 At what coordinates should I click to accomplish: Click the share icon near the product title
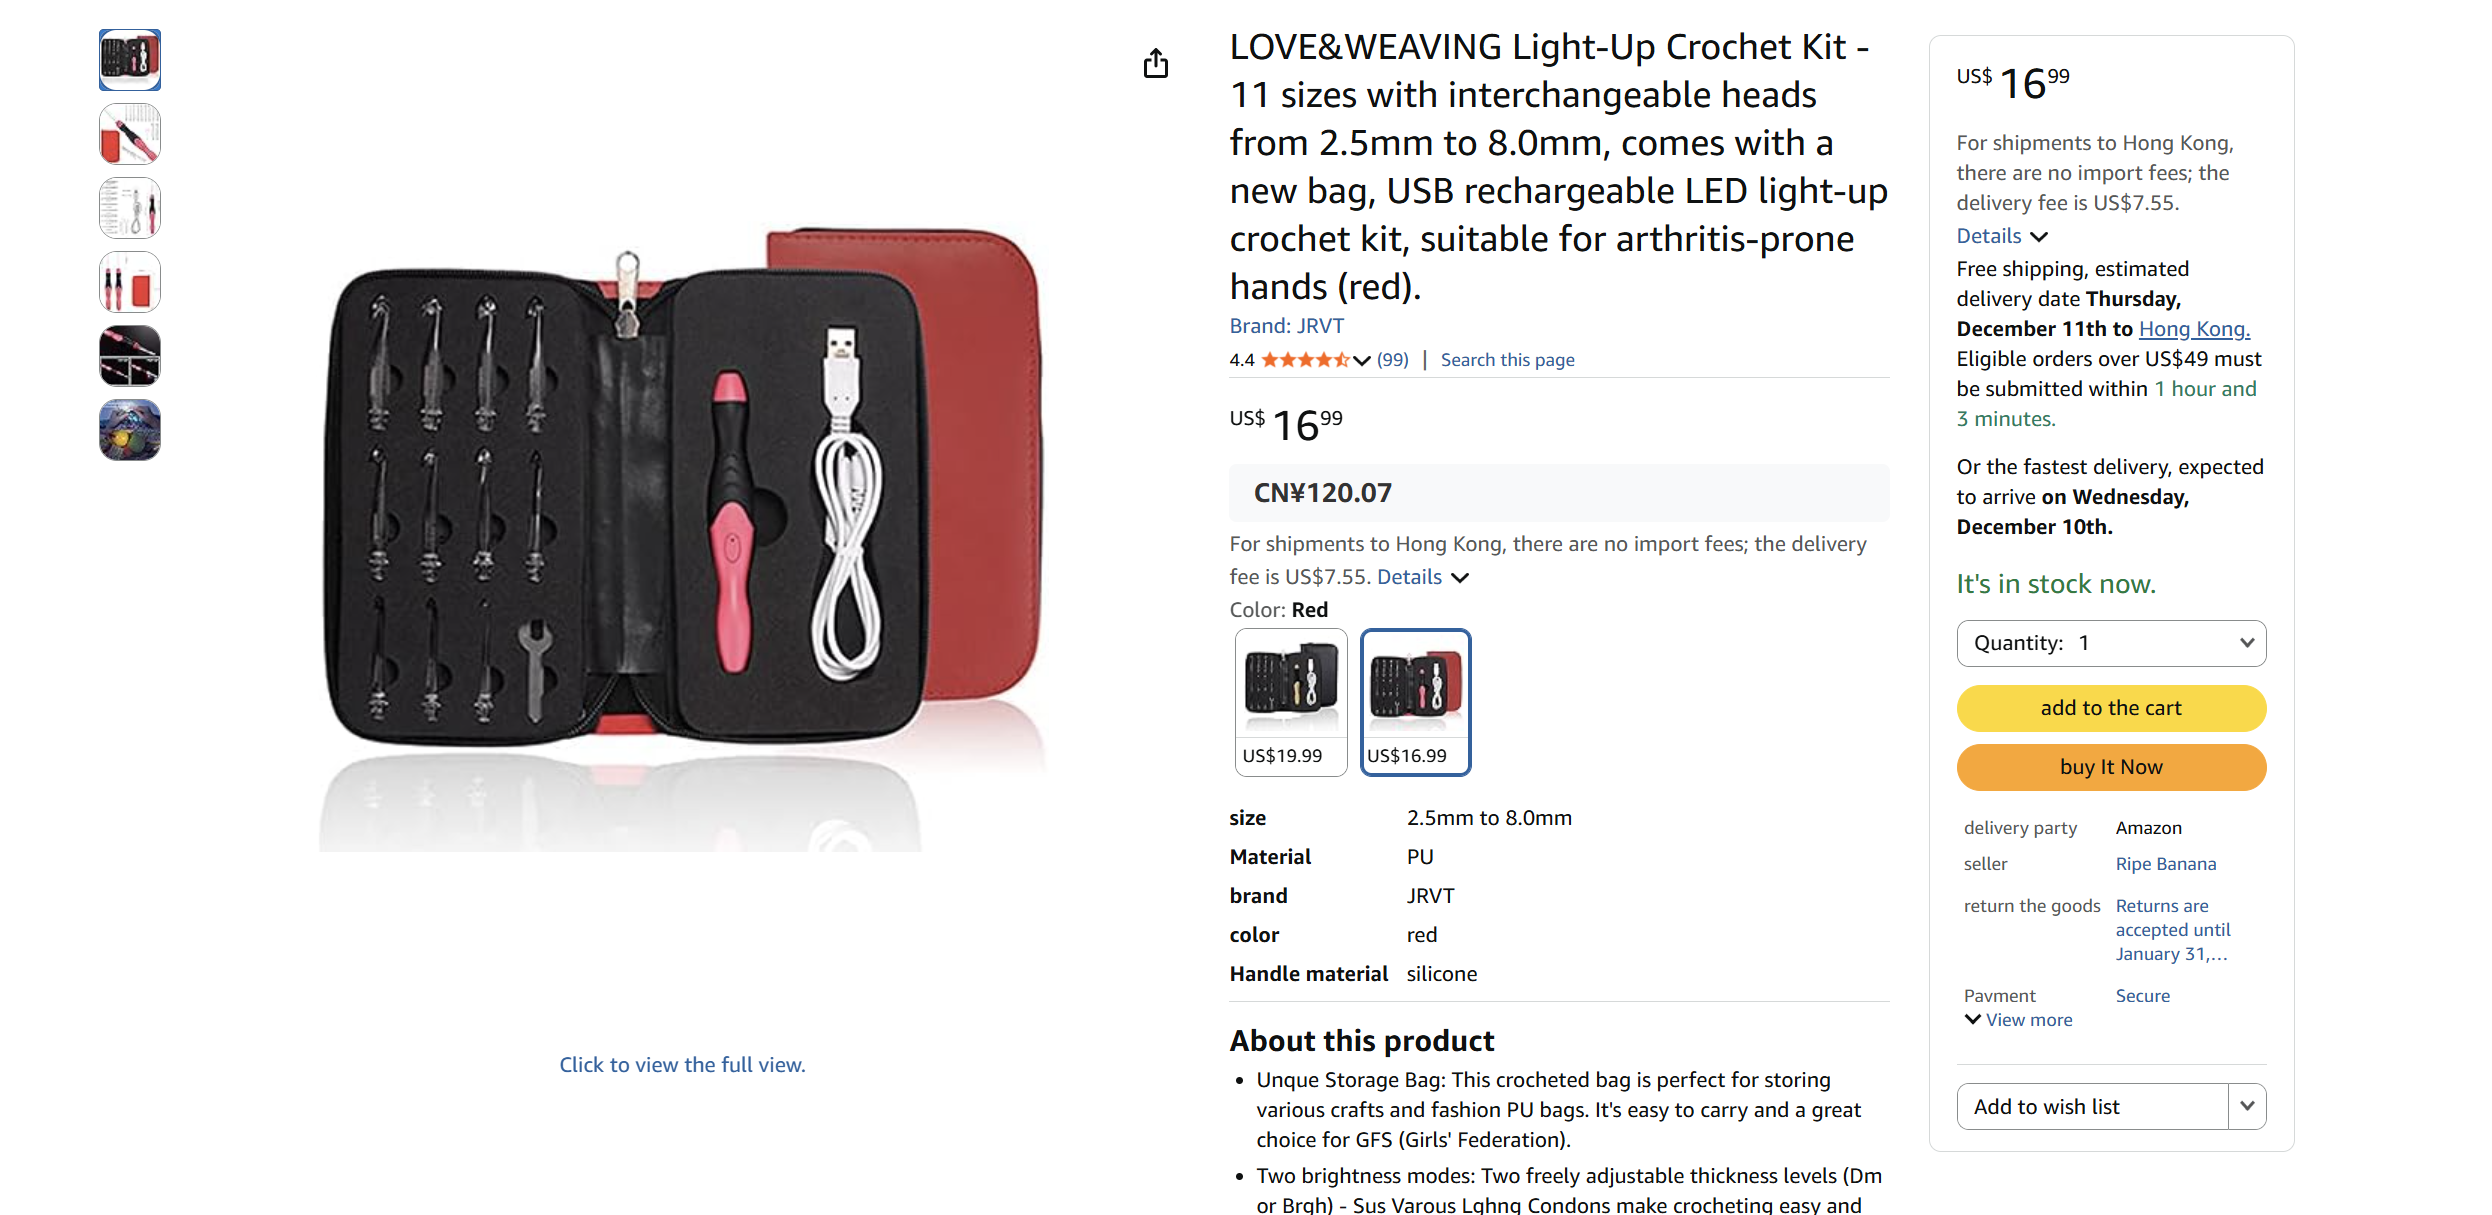point(1156,62)
